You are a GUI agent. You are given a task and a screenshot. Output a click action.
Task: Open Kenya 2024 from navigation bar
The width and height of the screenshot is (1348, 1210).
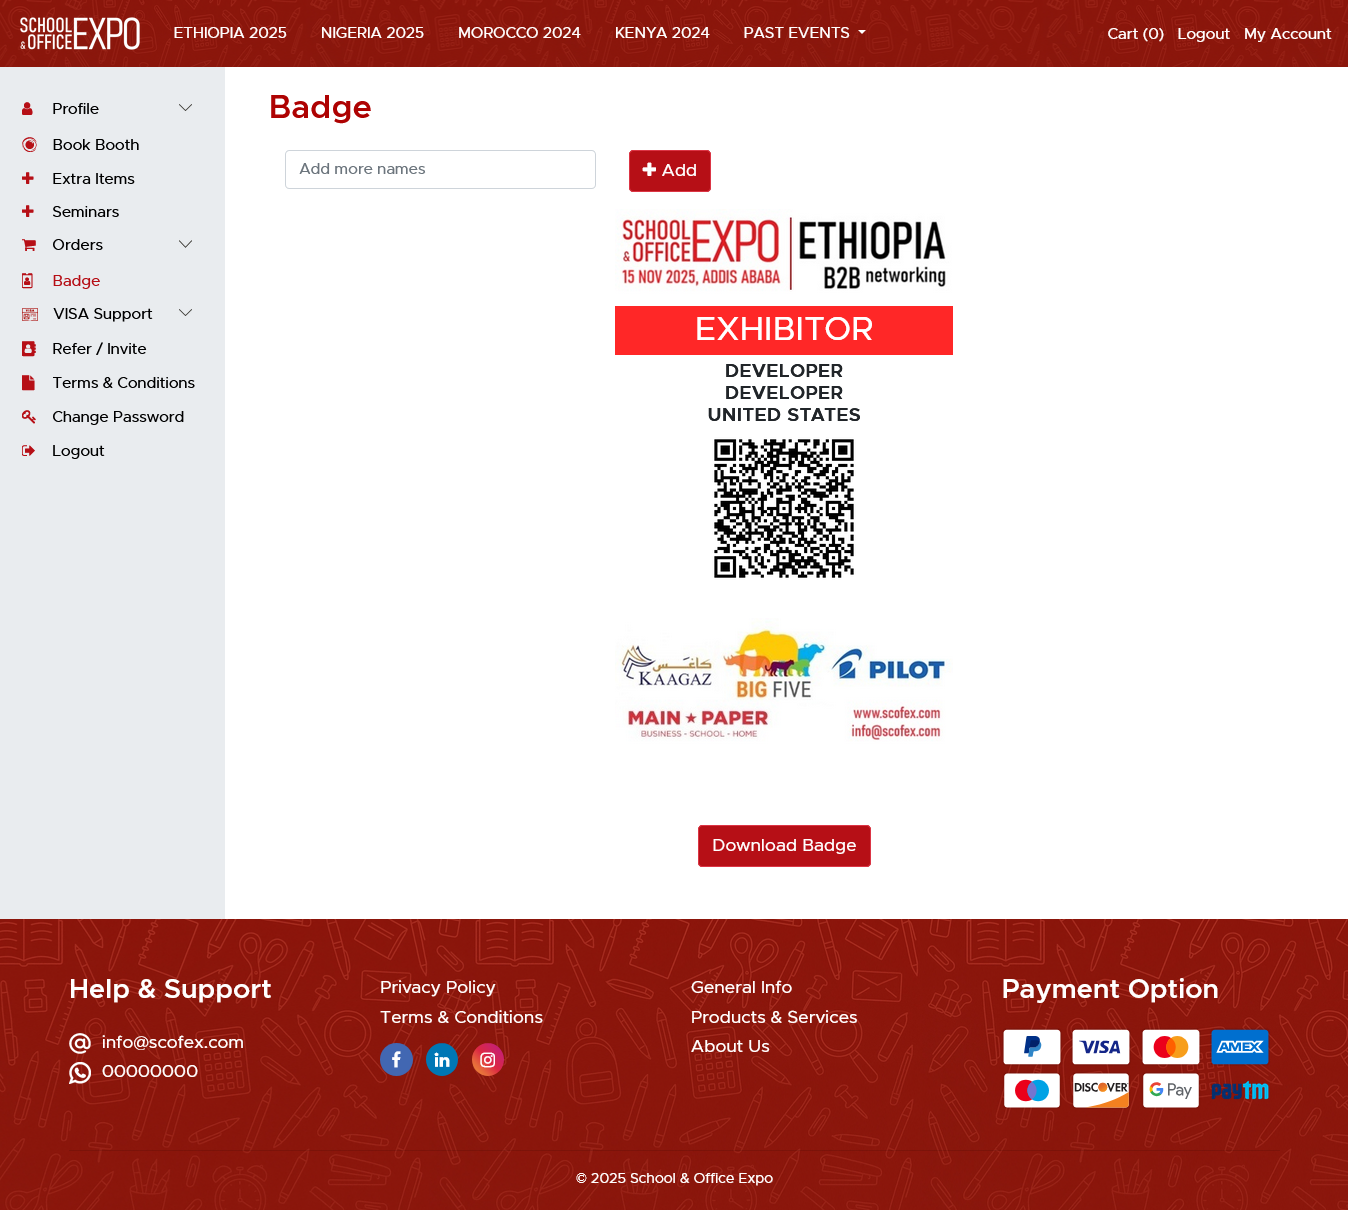pyautogui.click(x=662, y=33)
